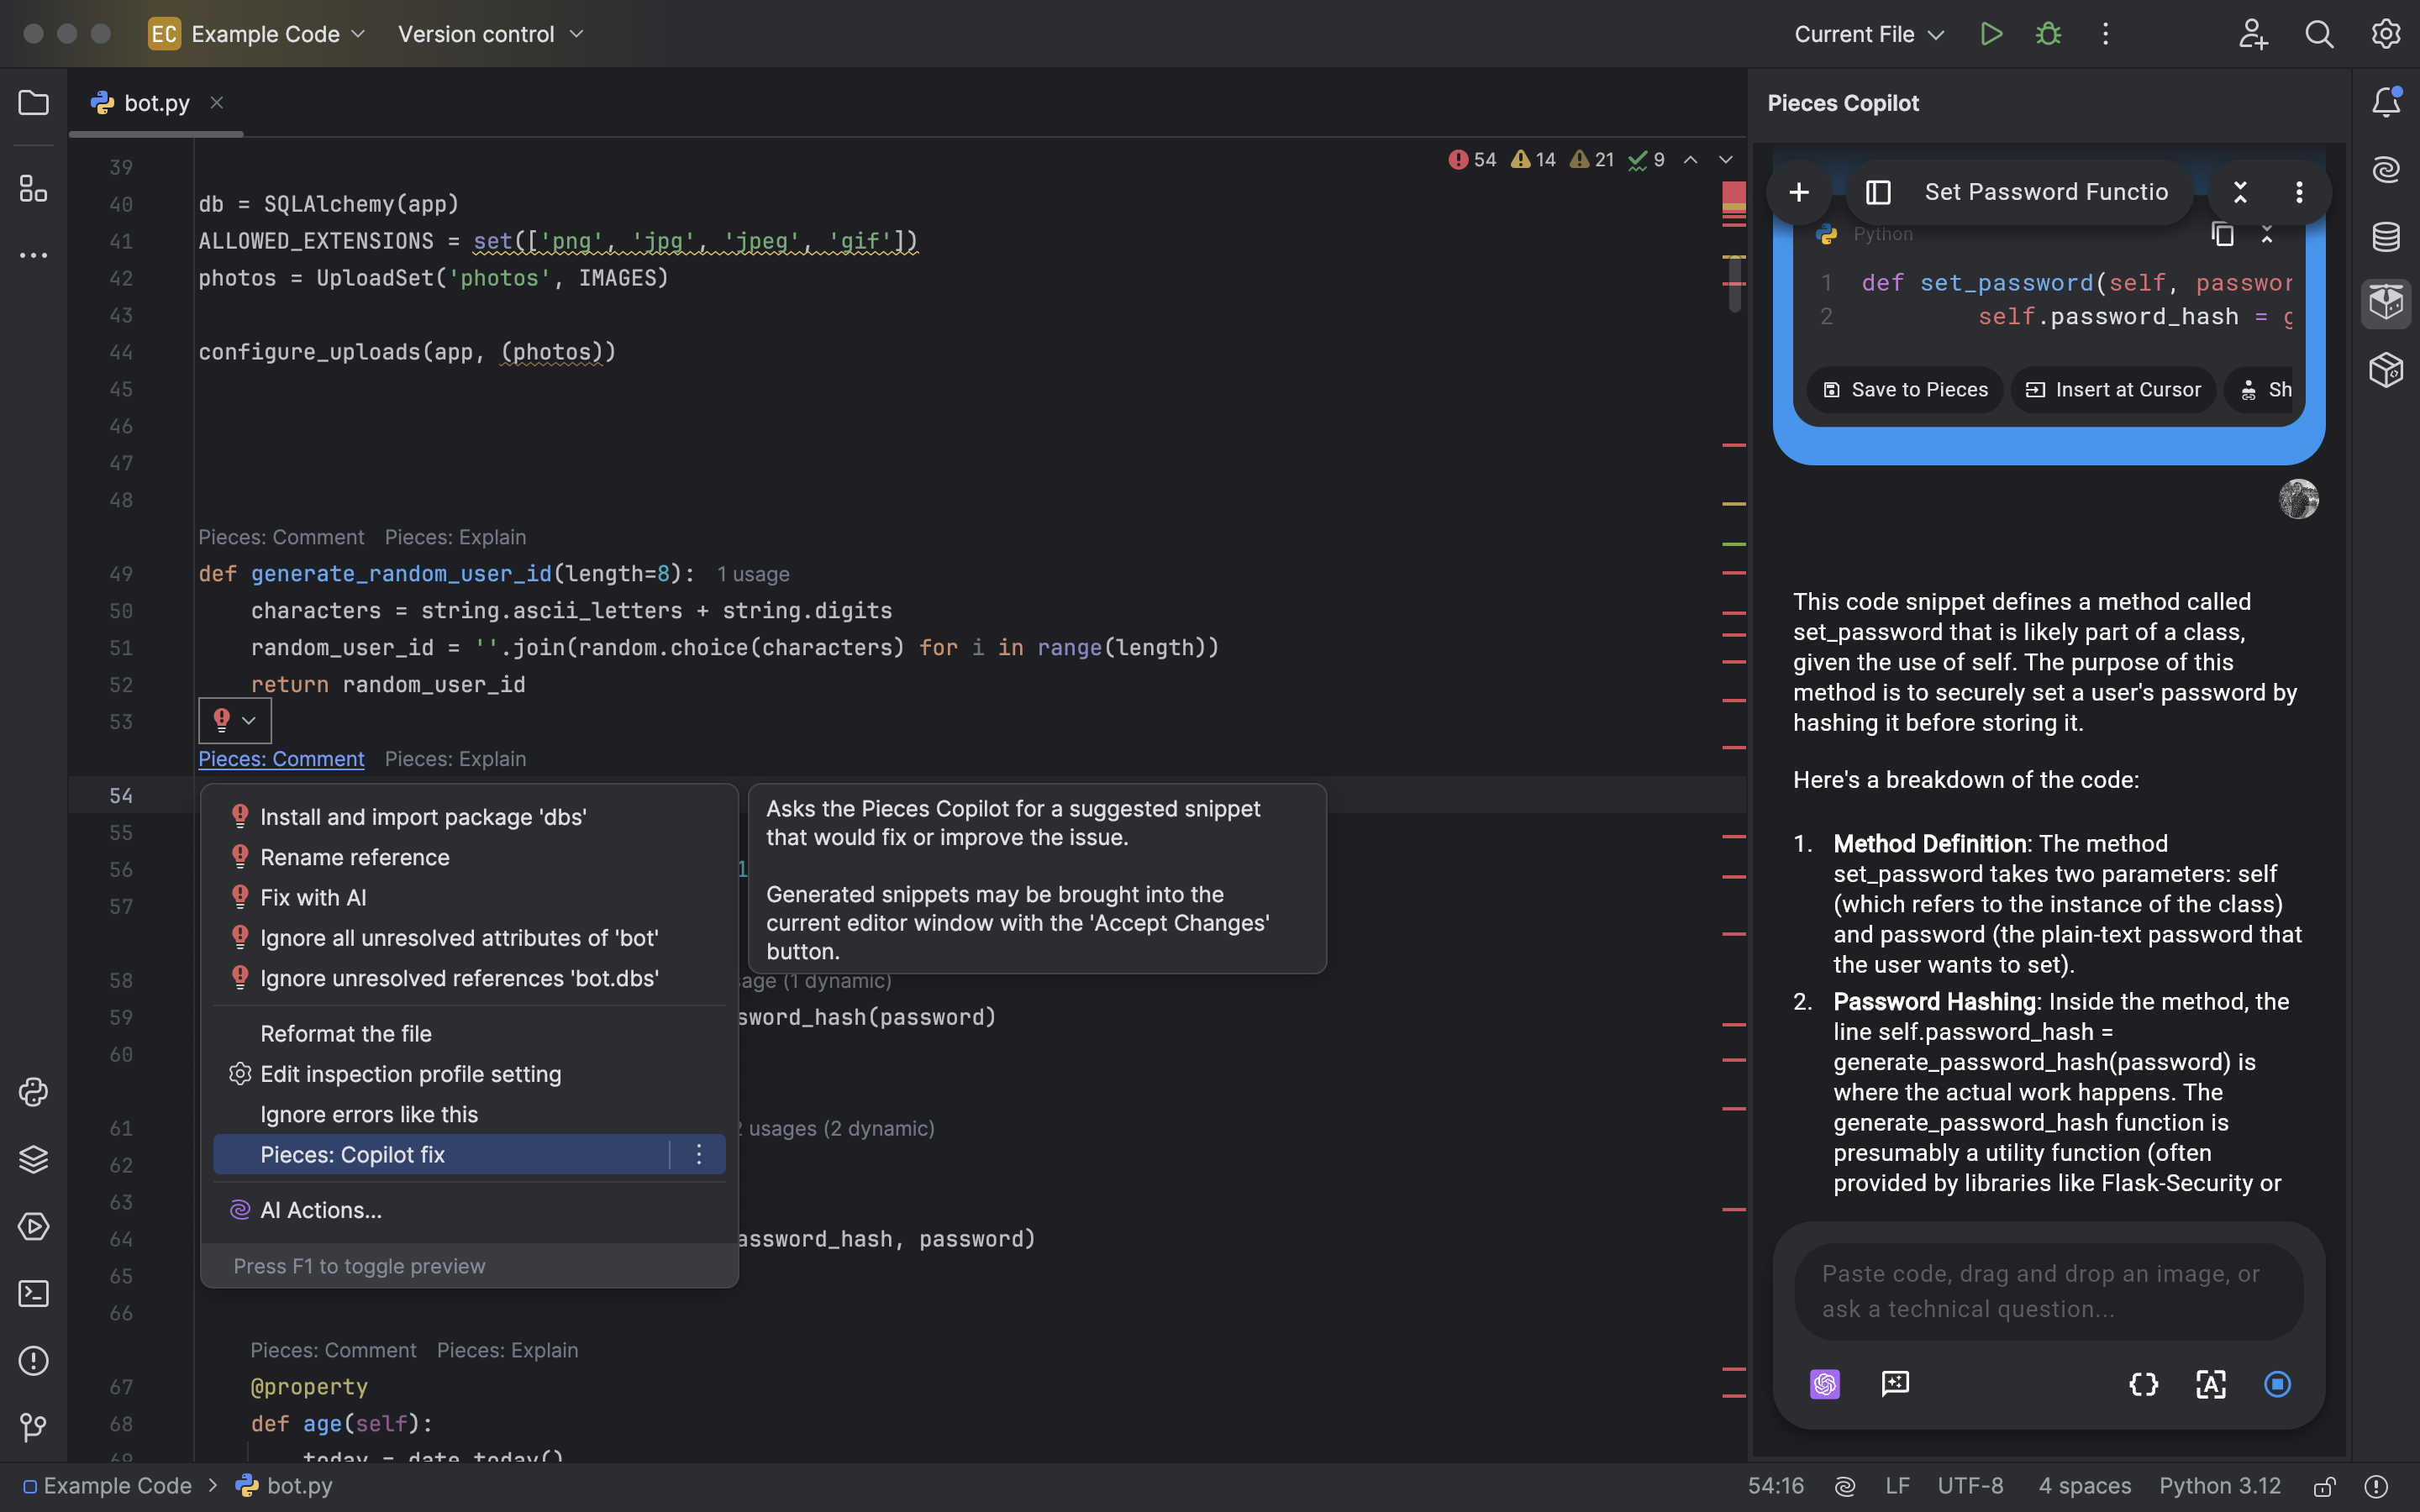Open IDE settings gear
This screenshot has height=1512, width=2420.
pyautogui.click(x=2386, y=34)
